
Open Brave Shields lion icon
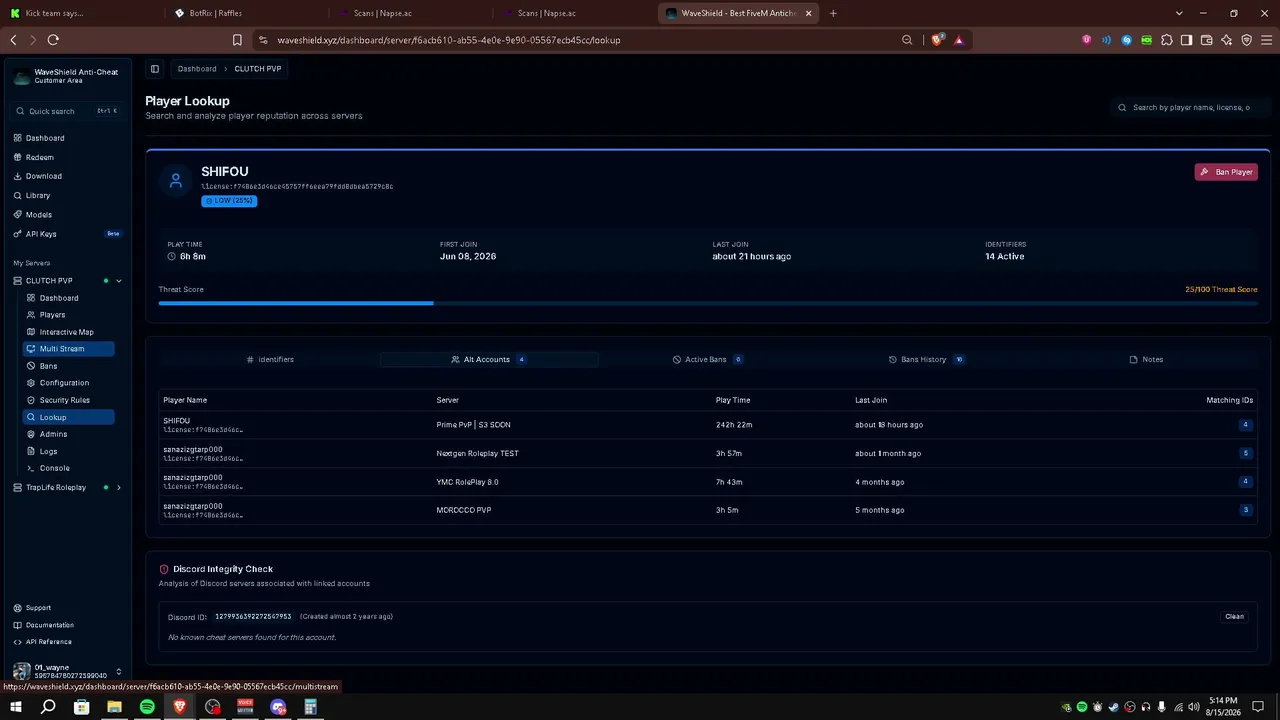click(938, 40)
